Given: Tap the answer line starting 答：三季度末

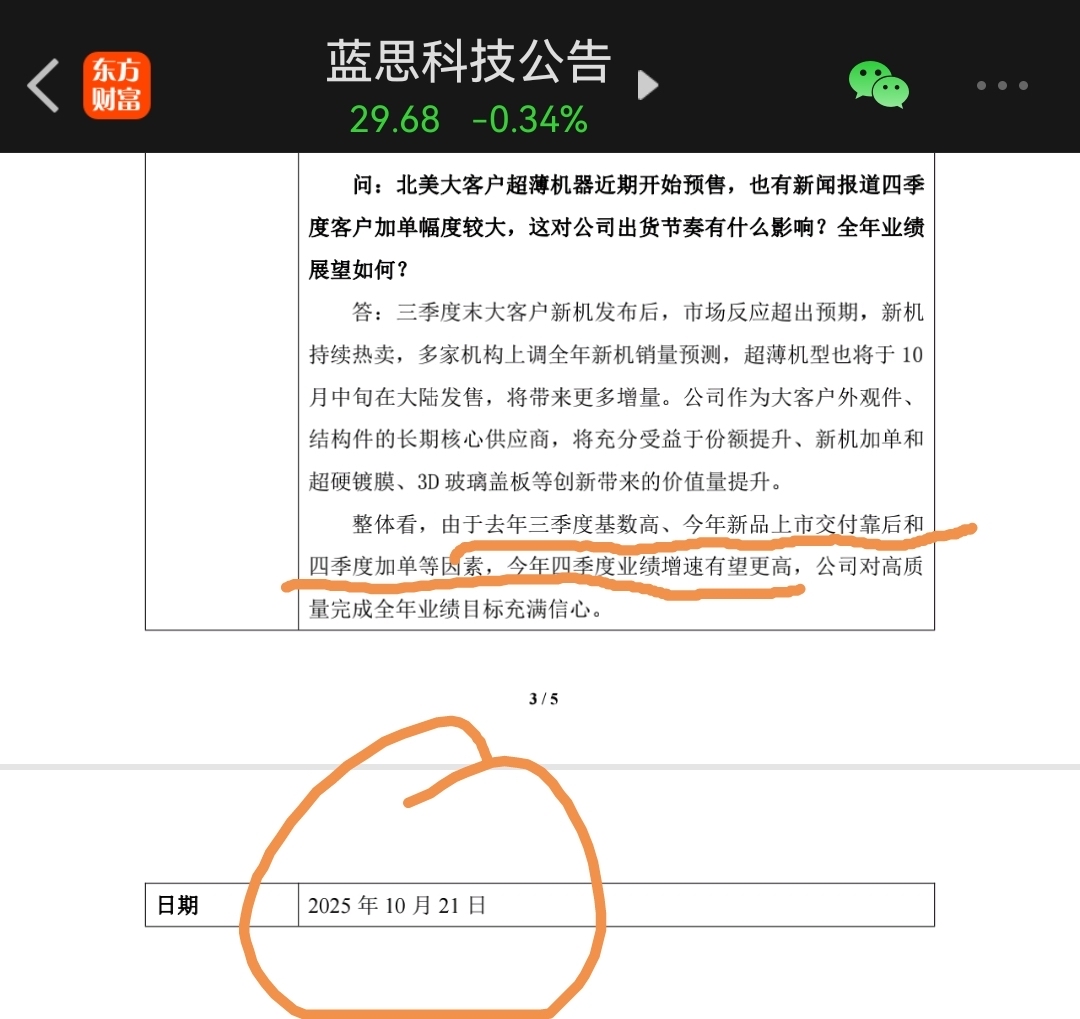Looking at the screenshot, I should point(638,312).
